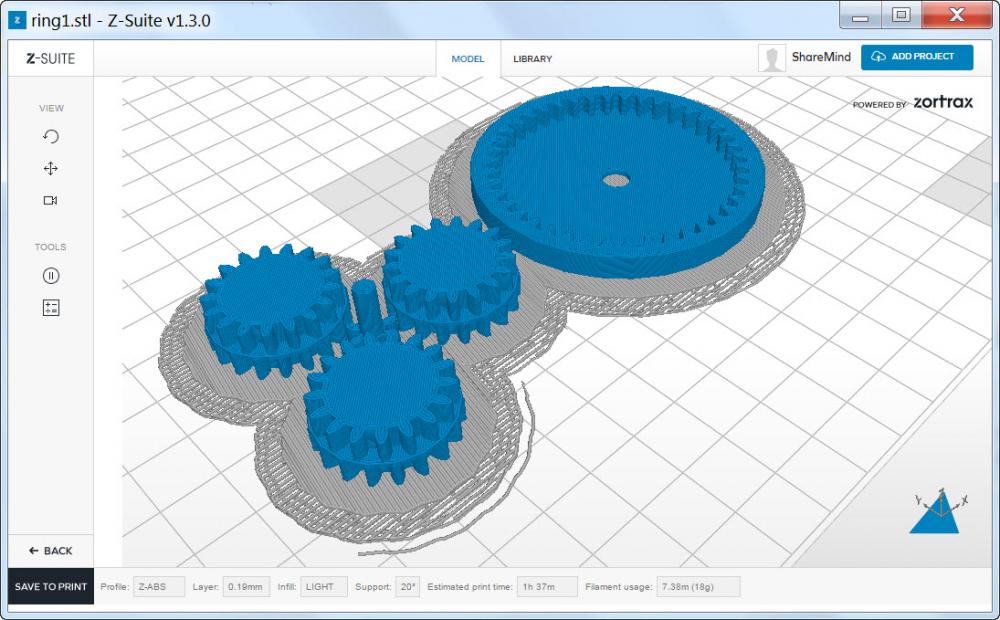Click the Layer field showing 0.19mm

[x=246, y=587]
